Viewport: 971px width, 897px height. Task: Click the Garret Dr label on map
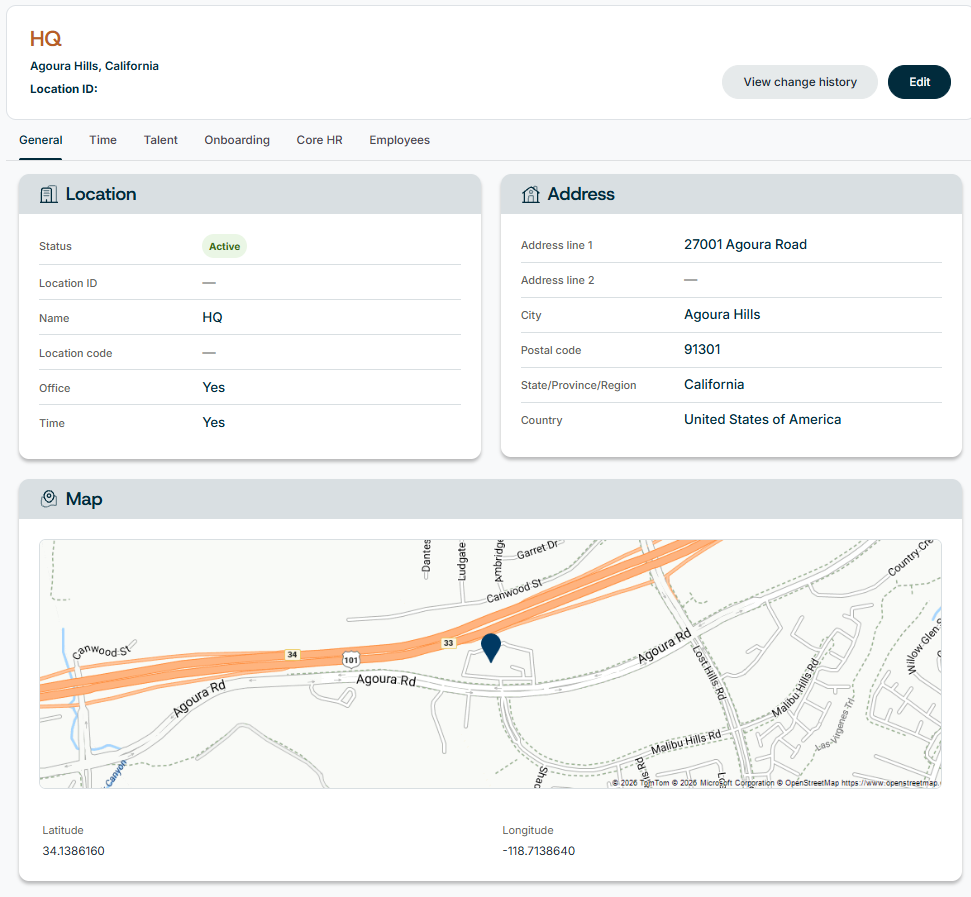pyautogui.click(x=538, y=549)
